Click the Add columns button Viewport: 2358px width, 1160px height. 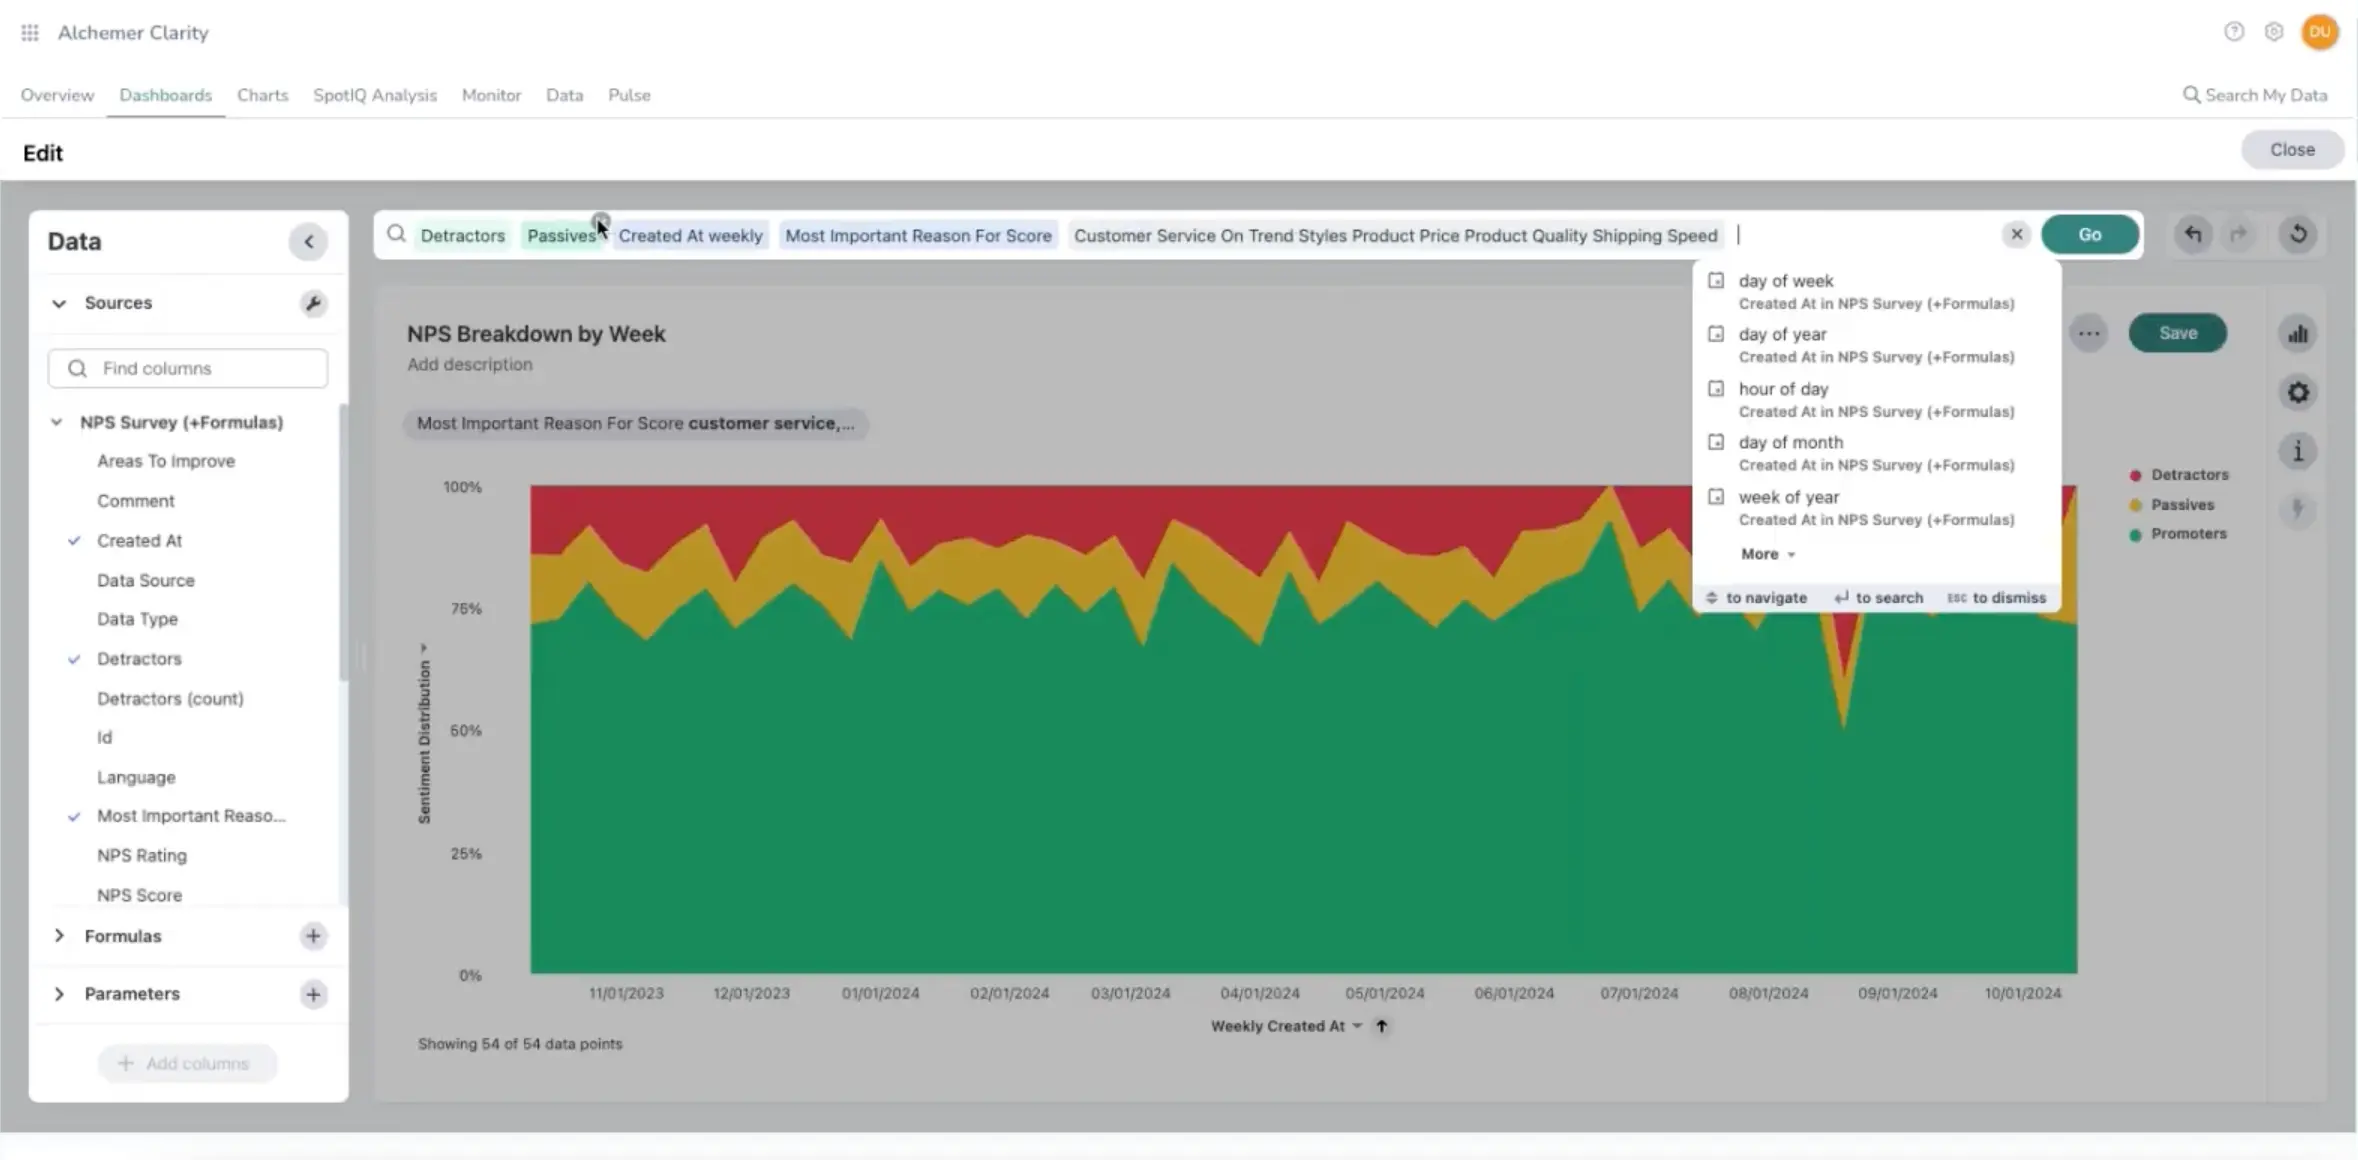coord(187,1063)
